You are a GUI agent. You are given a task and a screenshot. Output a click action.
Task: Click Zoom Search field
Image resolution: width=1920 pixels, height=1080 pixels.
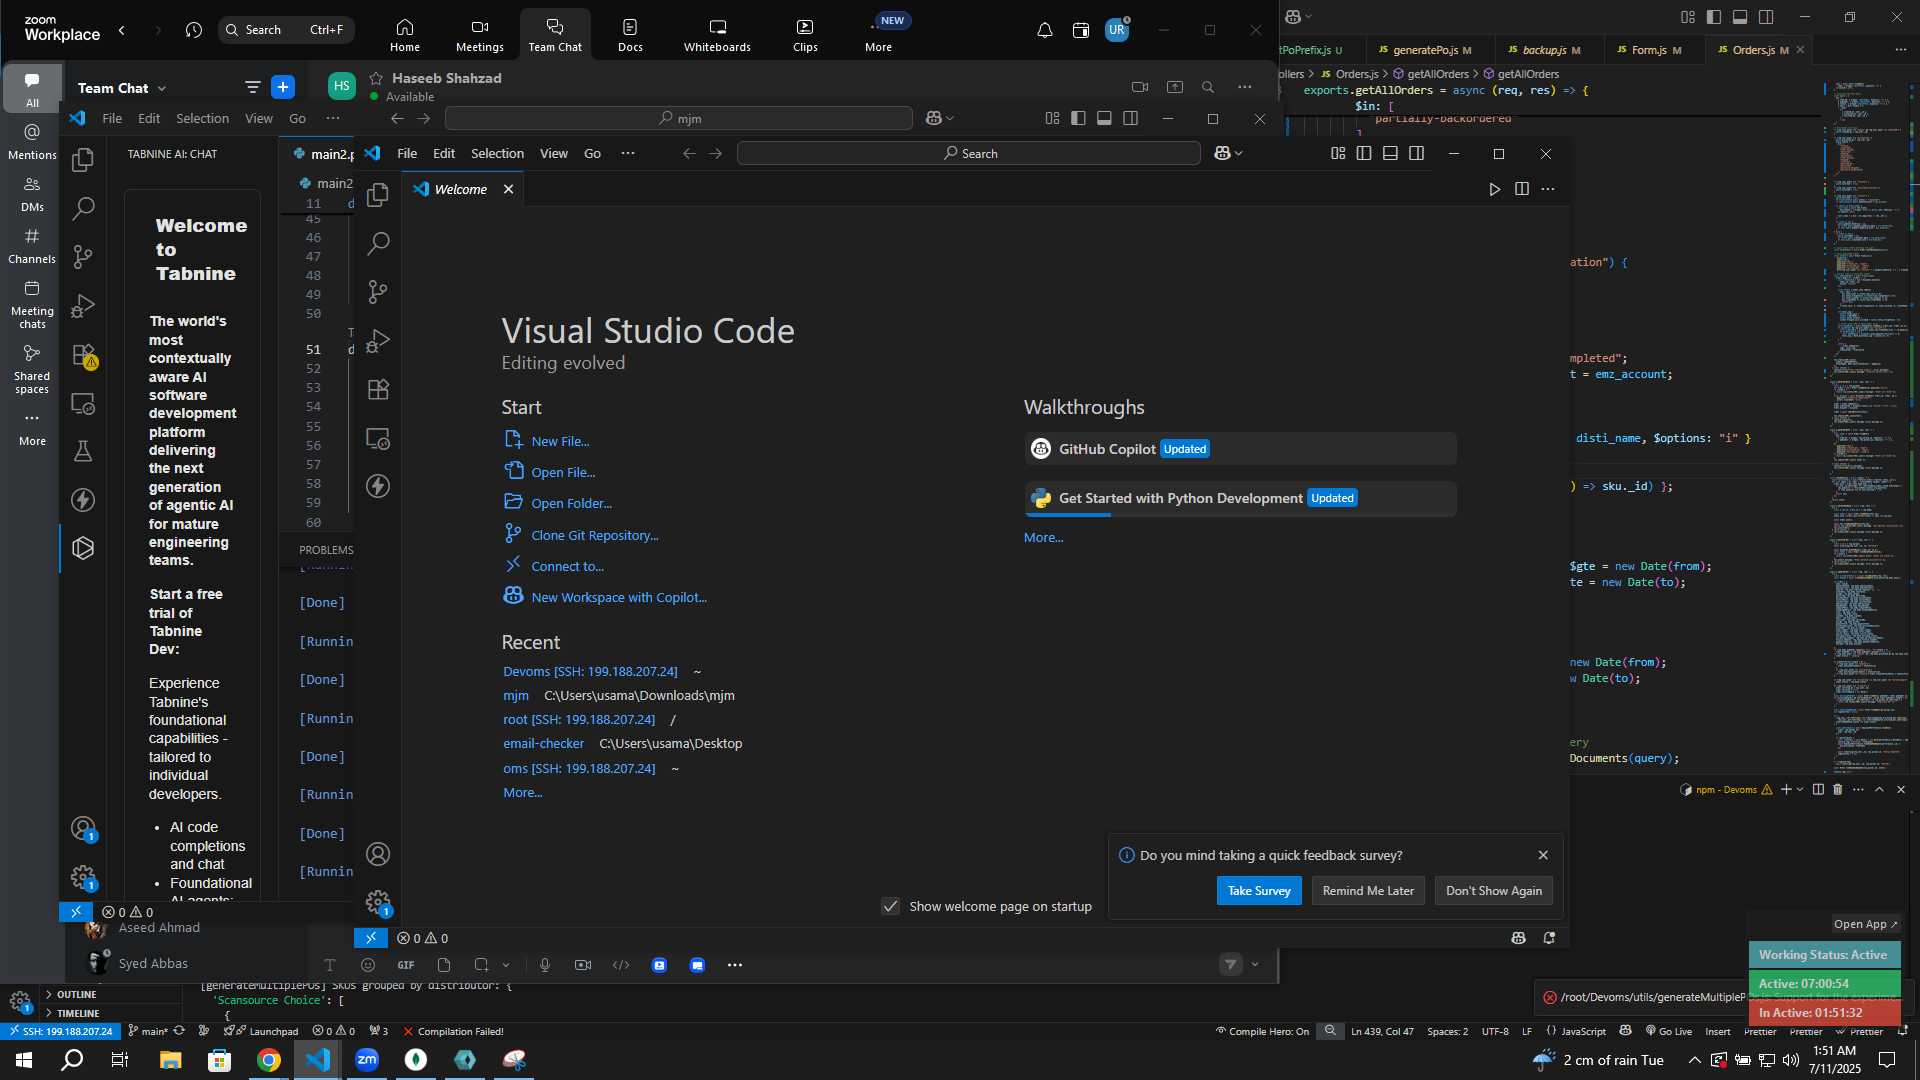[287, 30]
